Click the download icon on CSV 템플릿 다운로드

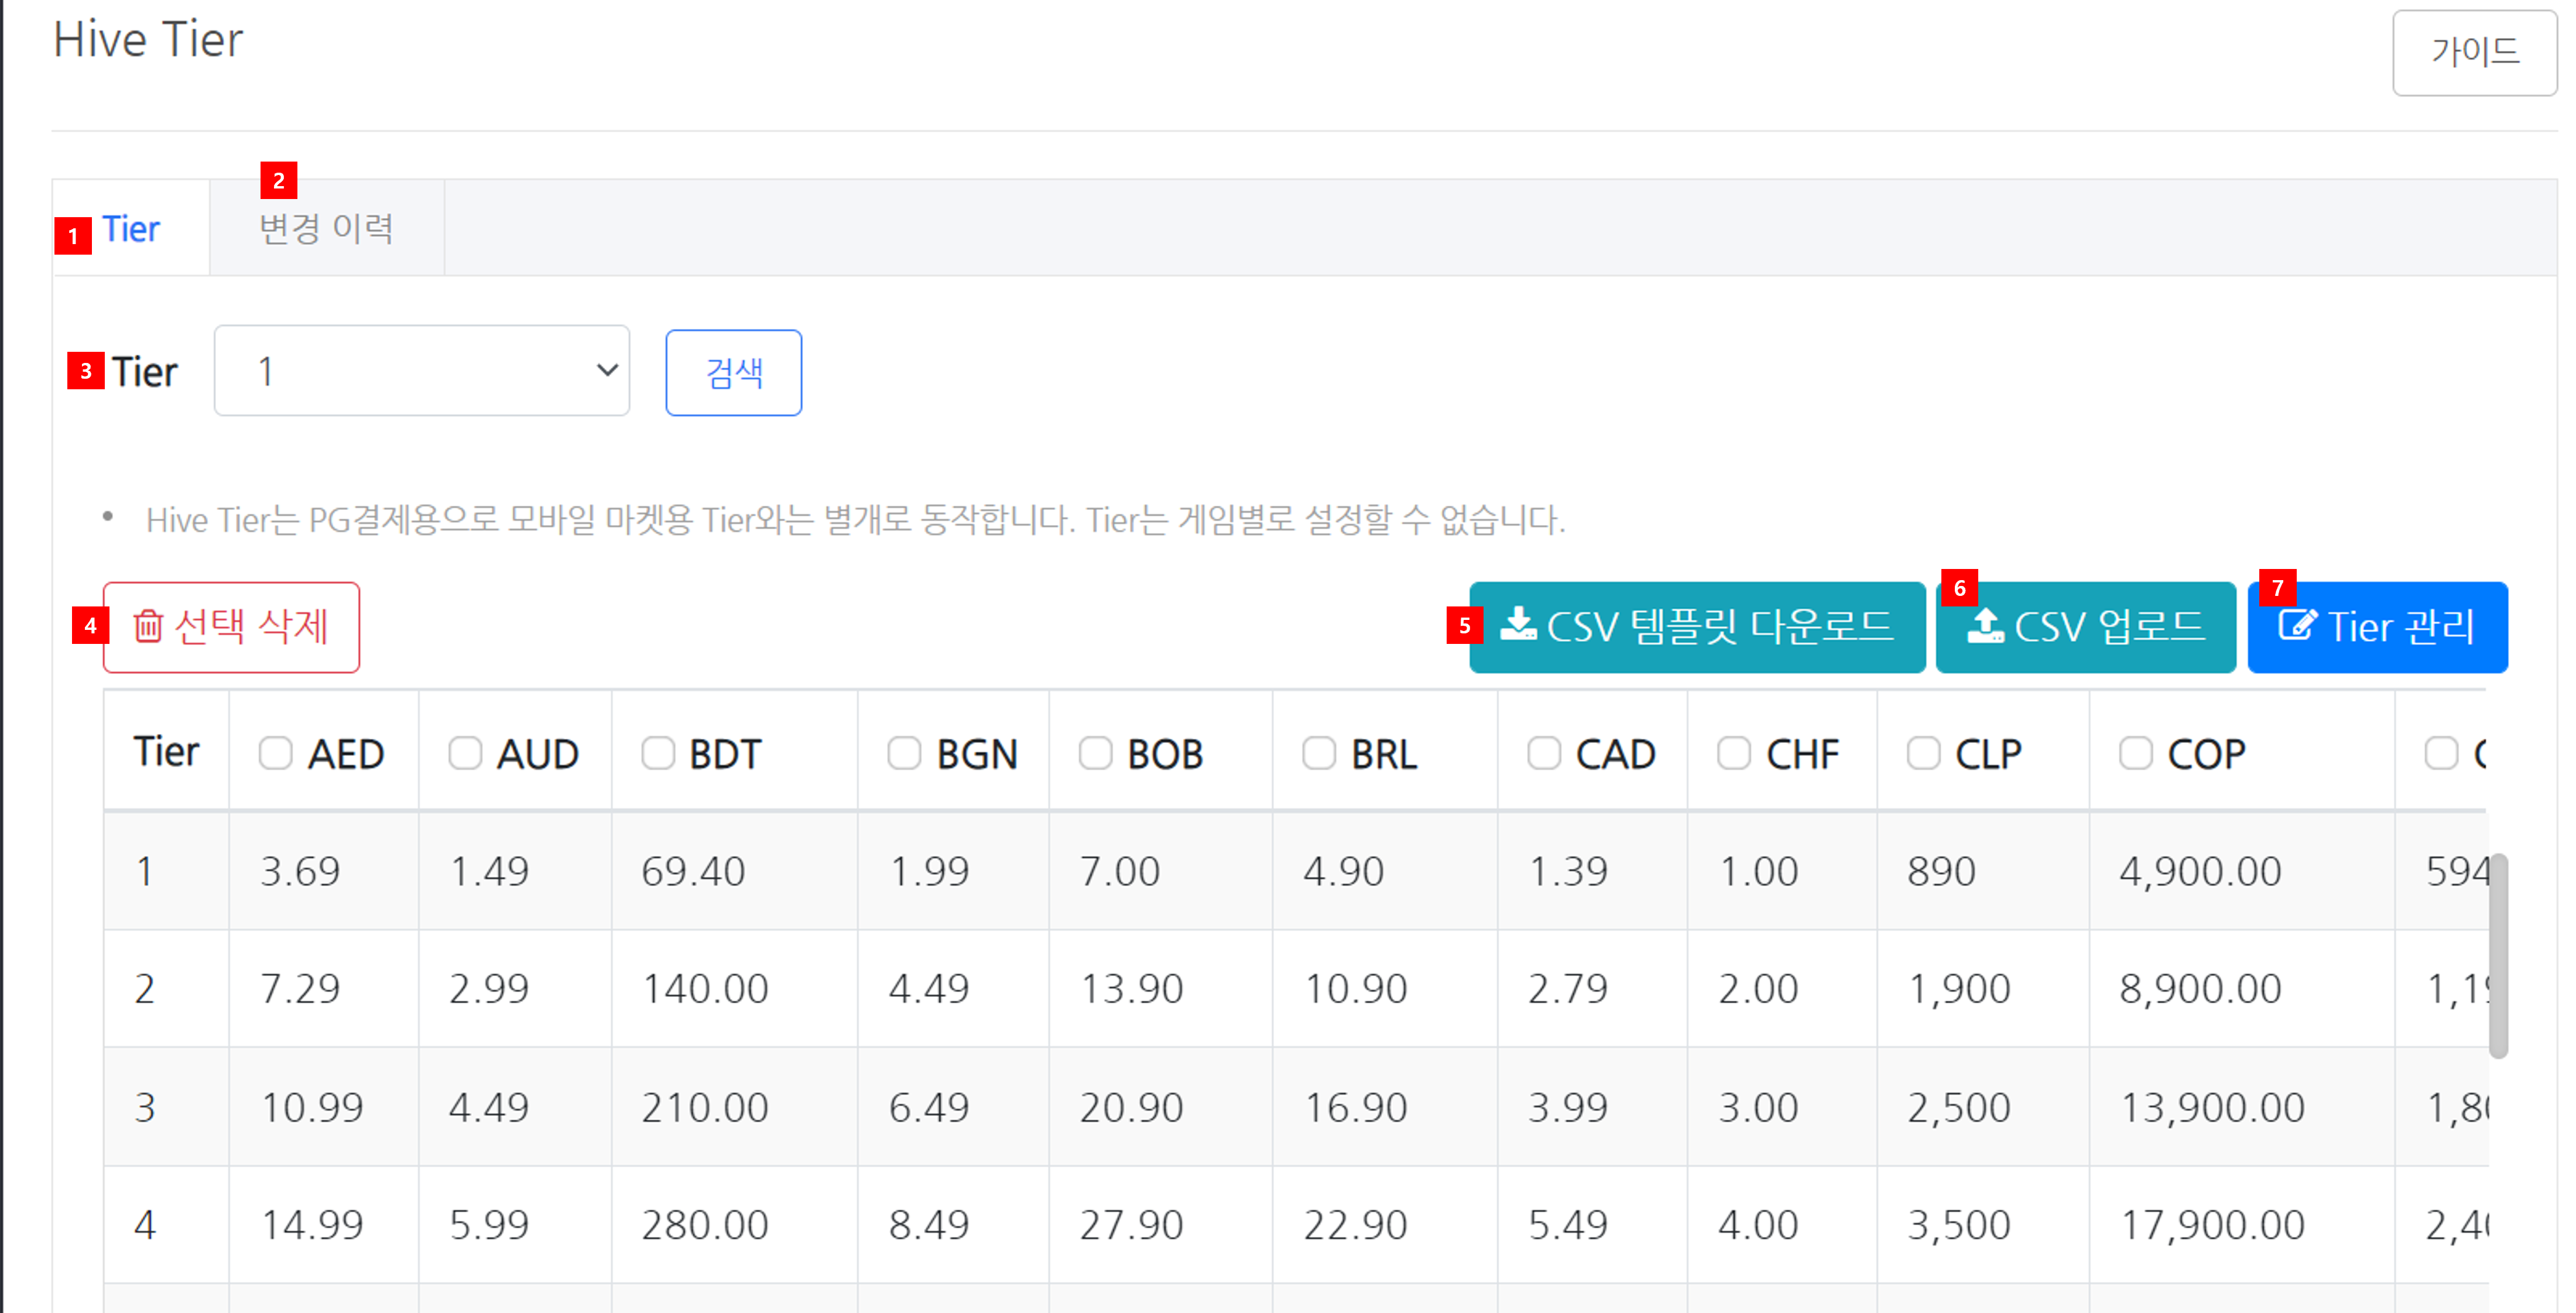point(1518,624)
